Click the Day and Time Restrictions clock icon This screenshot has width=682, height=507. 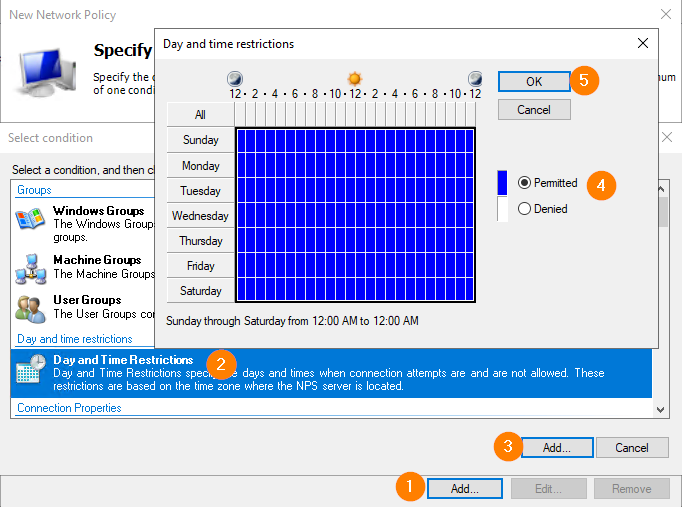click(30, 369)
